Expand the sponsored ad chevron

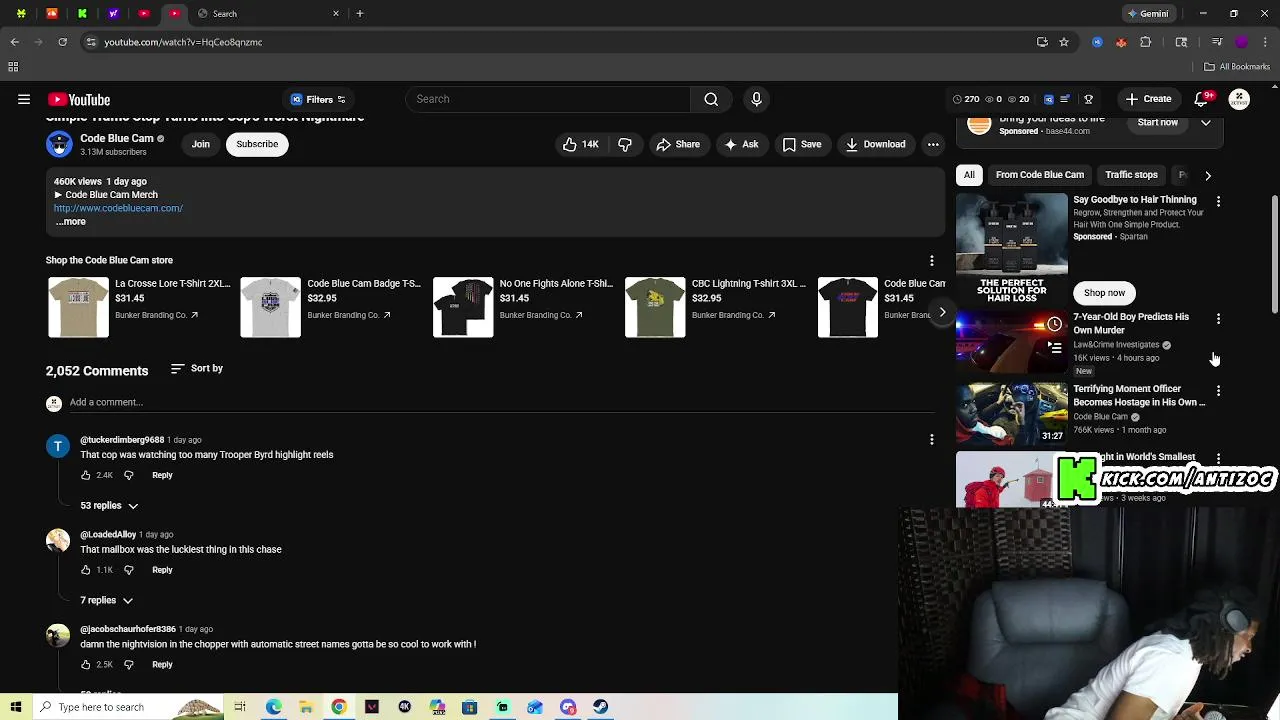1206,122
